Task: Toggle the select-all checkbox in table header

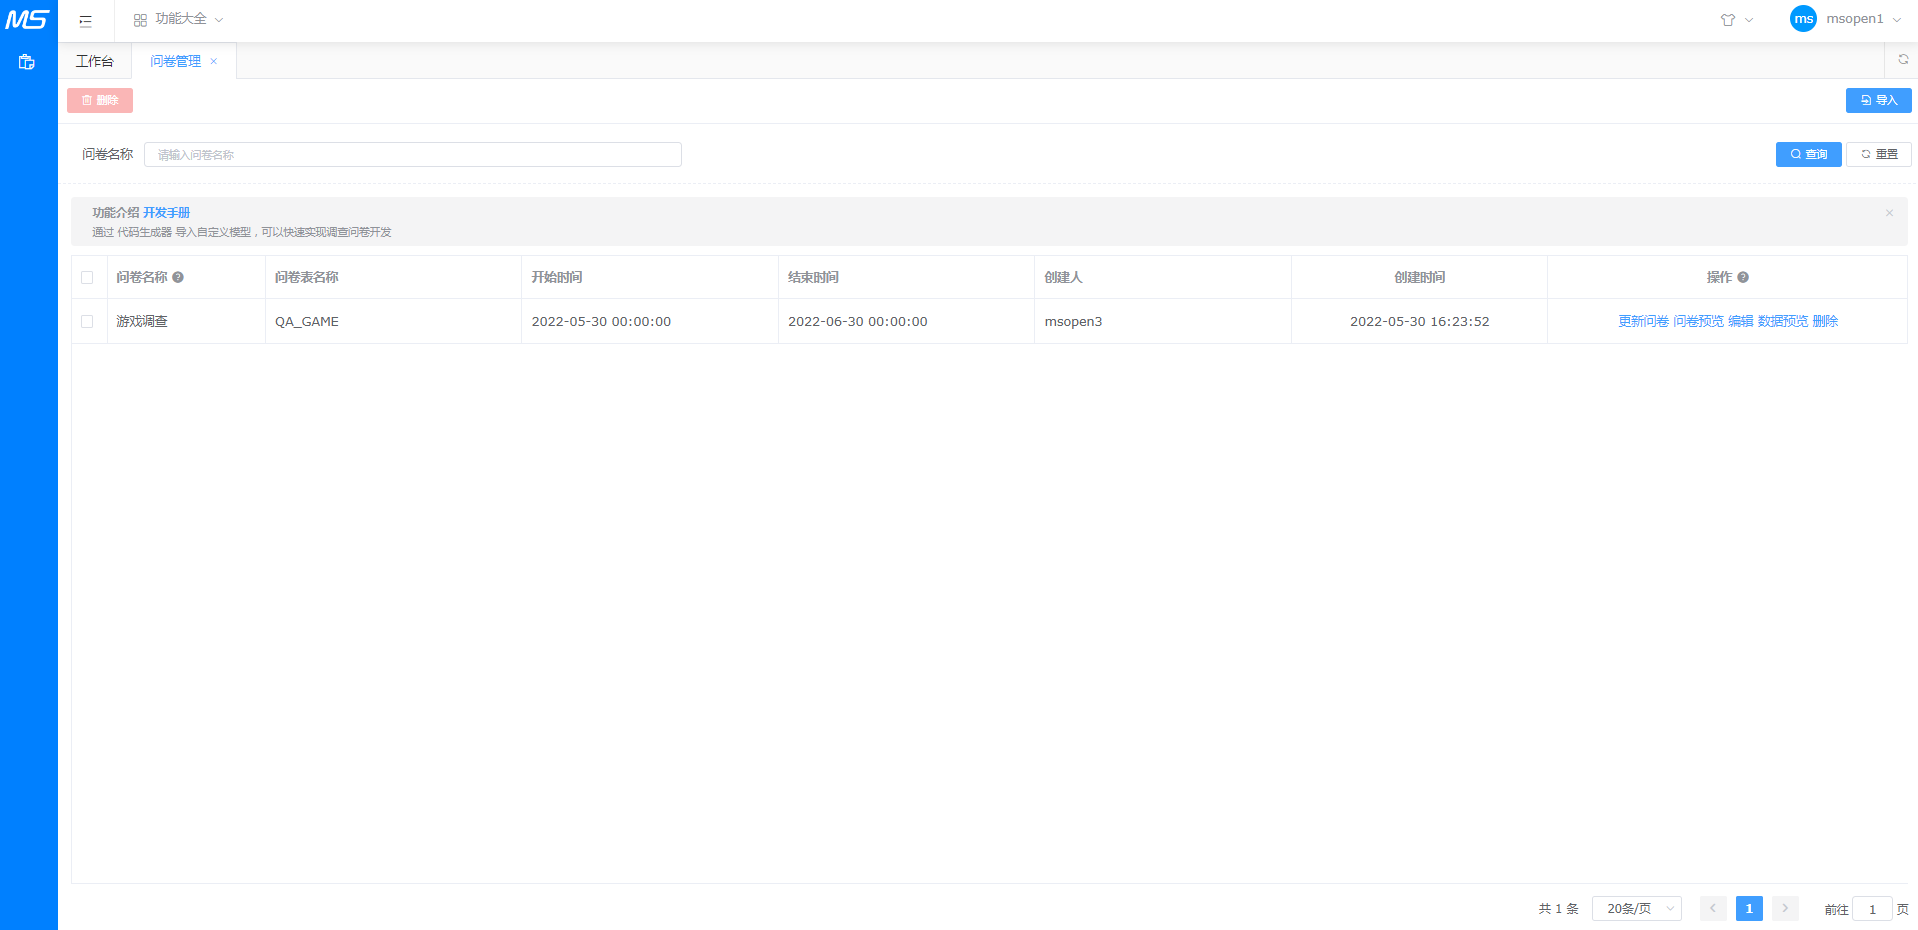Action: tap(87, 278)
